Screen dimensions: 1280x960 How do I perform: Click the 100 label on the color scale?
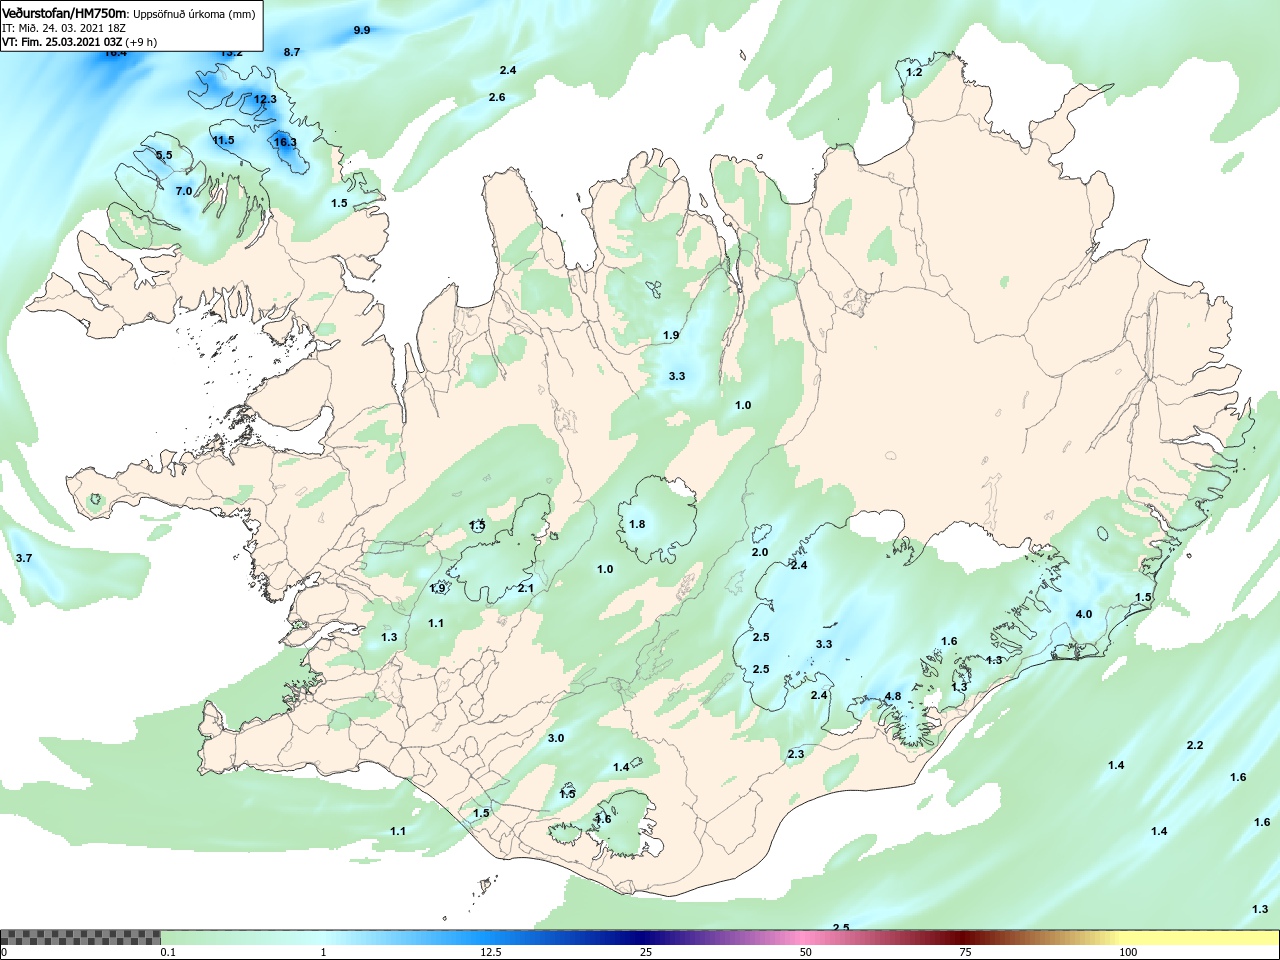1128,952
